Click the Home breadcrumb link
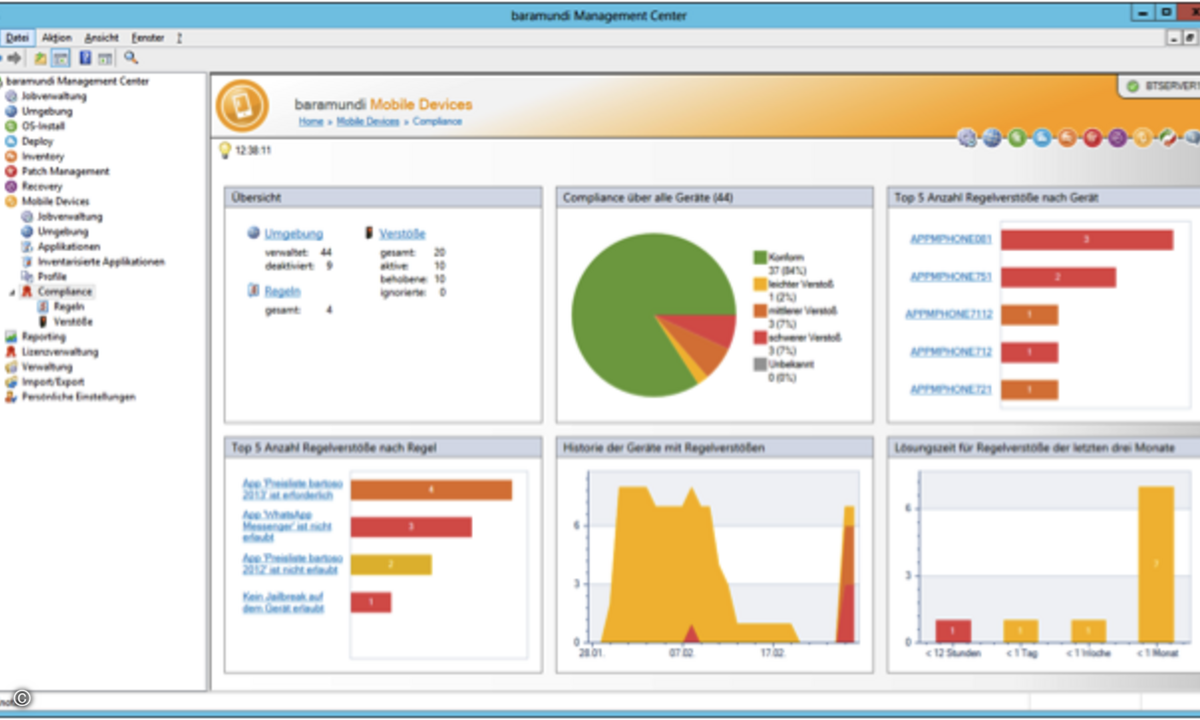 [x=310, y=121]
